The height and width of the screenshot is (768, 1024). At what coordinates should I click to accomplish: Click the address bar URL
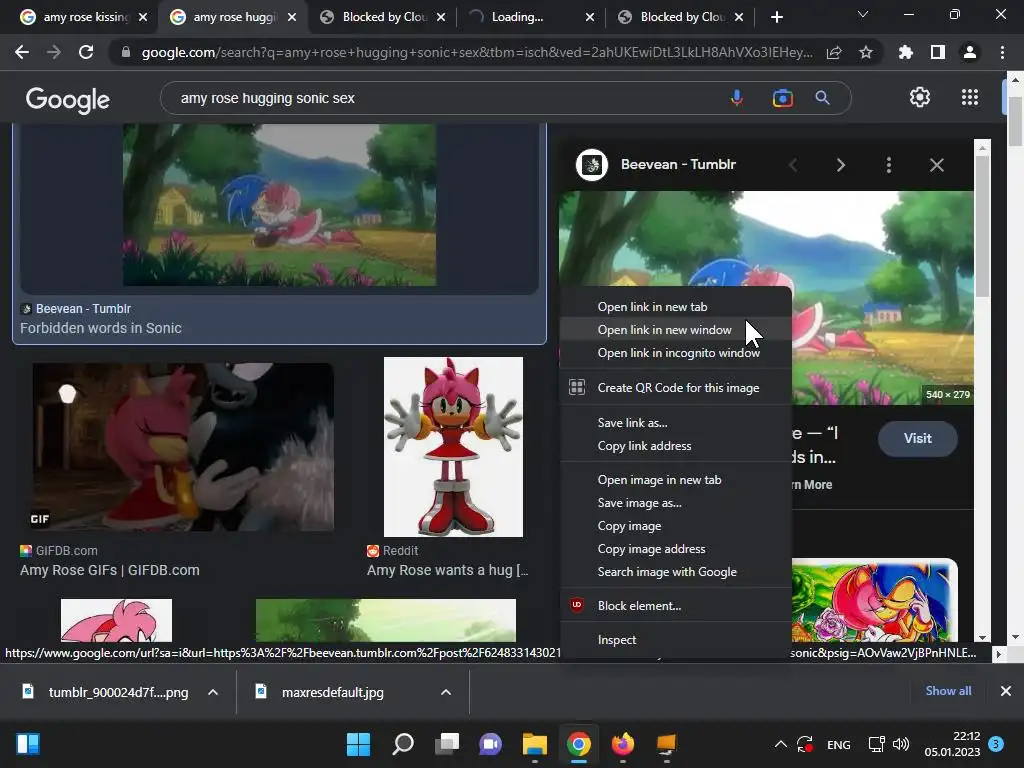pyautogui.click(x=477, y=52)
